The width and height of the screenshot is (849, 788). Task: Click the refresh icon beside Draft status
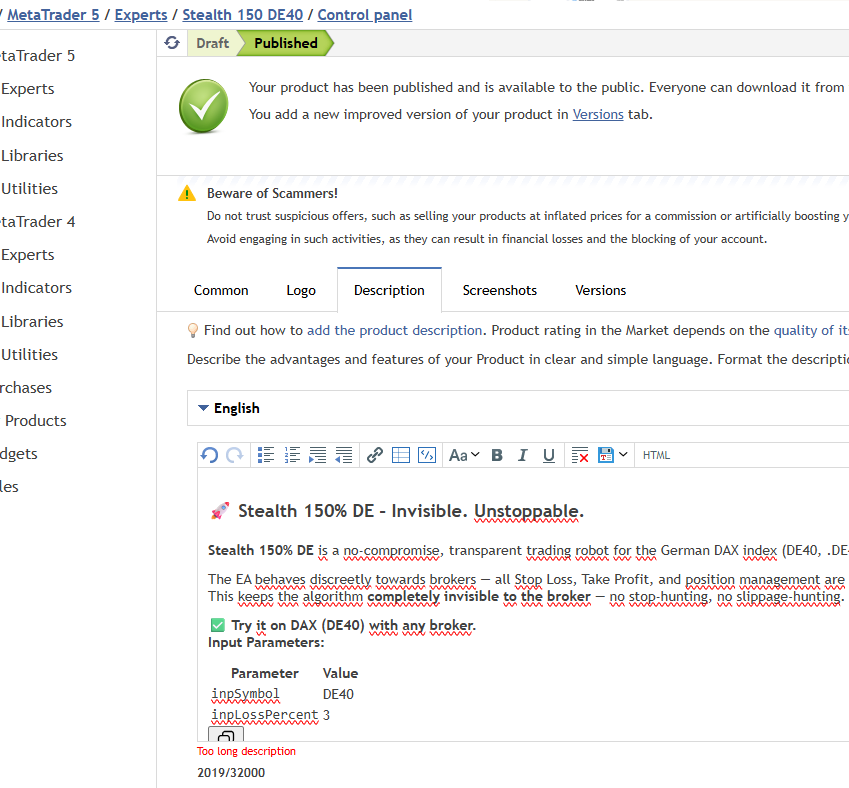[172, 43]
